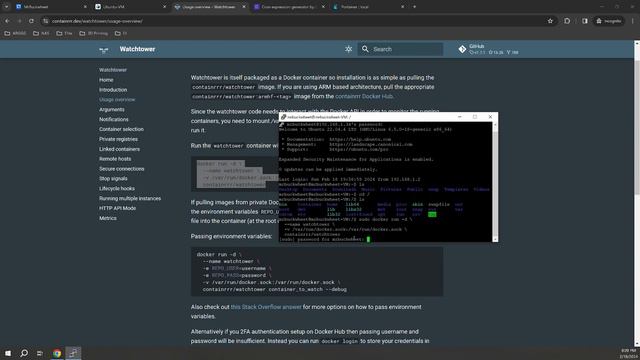Open the Home page in sidebar
Image resolution: width=640 pixels, height=360 pixels.
pos(106,80)
